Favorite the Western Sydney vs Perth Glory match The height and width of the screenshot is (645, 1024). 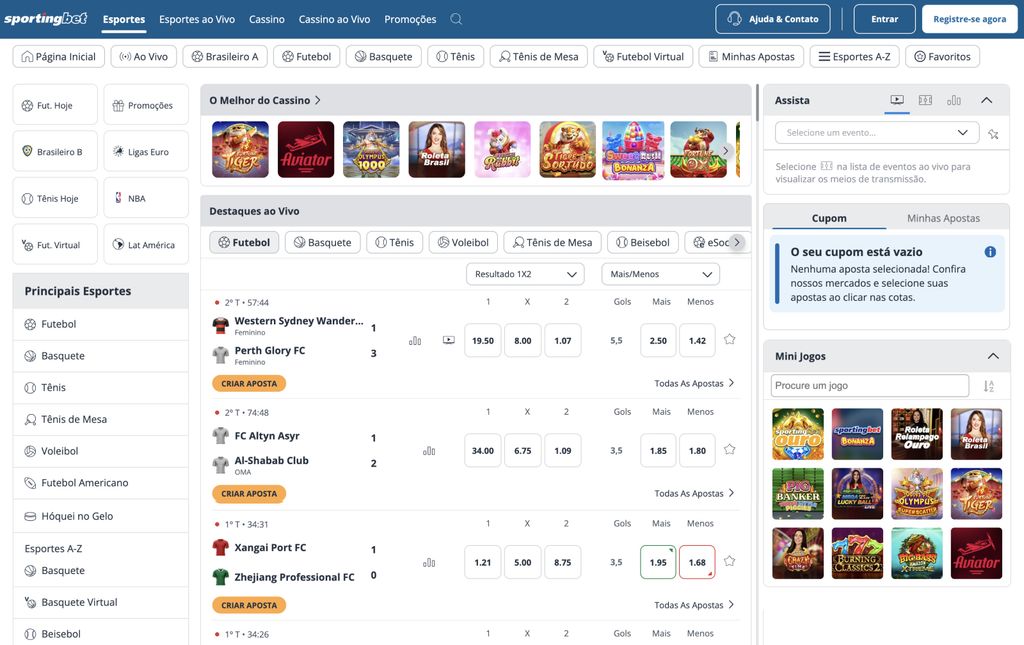(x=729, y=340)
